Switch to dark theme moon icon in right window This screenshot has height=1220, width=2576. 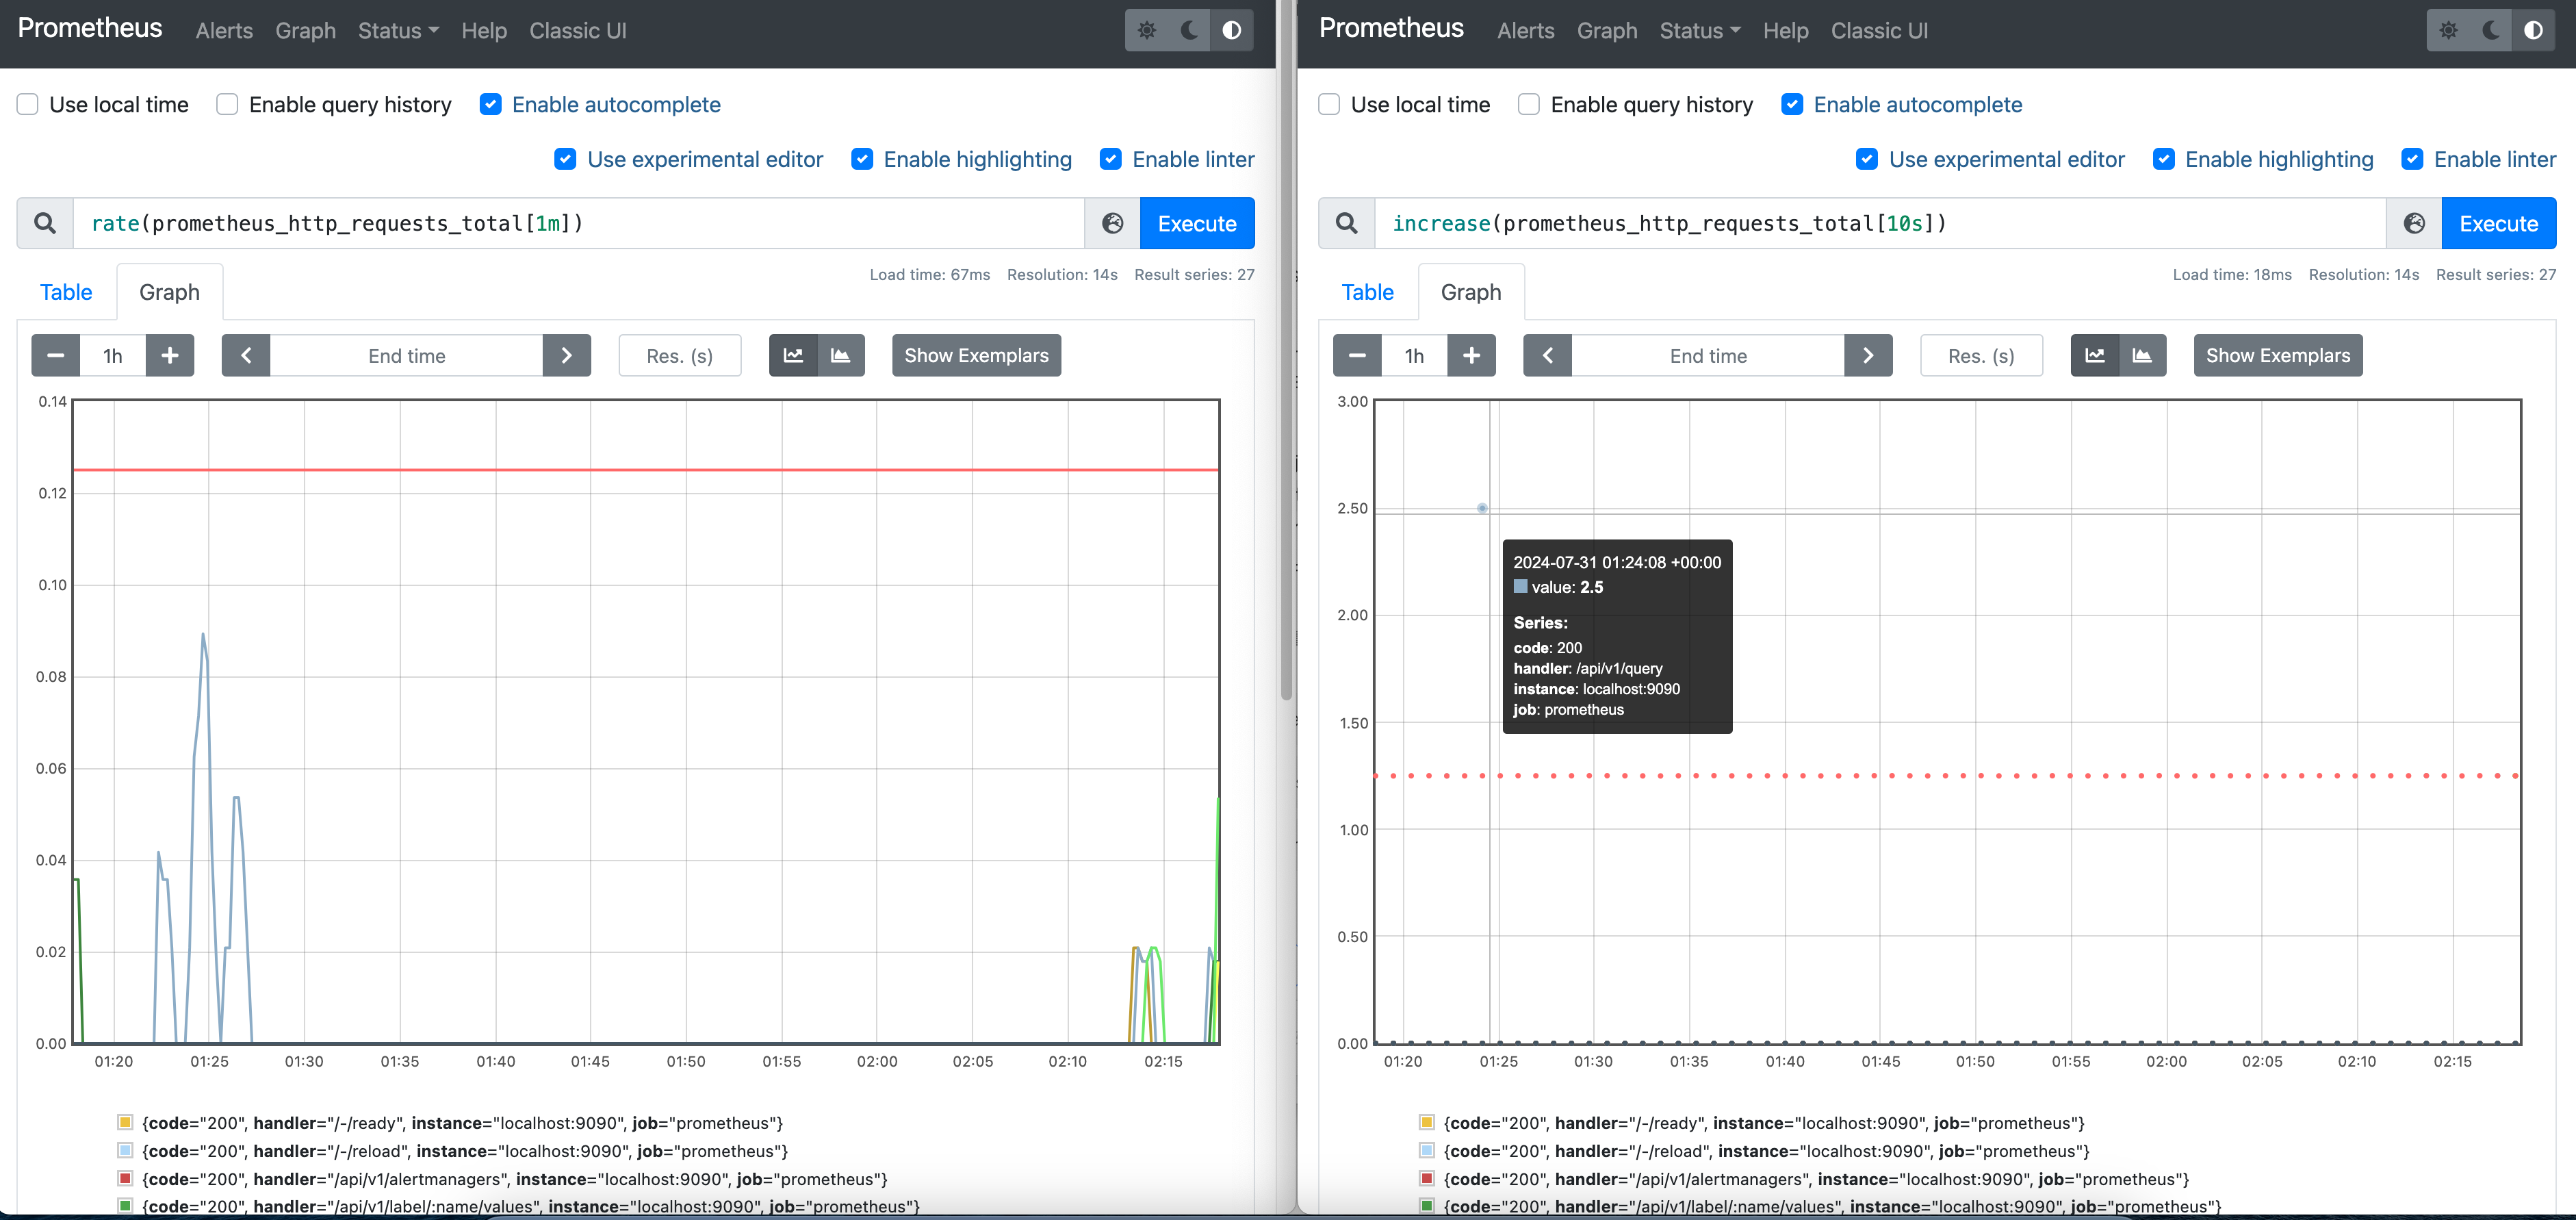[x=2490, y=30]
